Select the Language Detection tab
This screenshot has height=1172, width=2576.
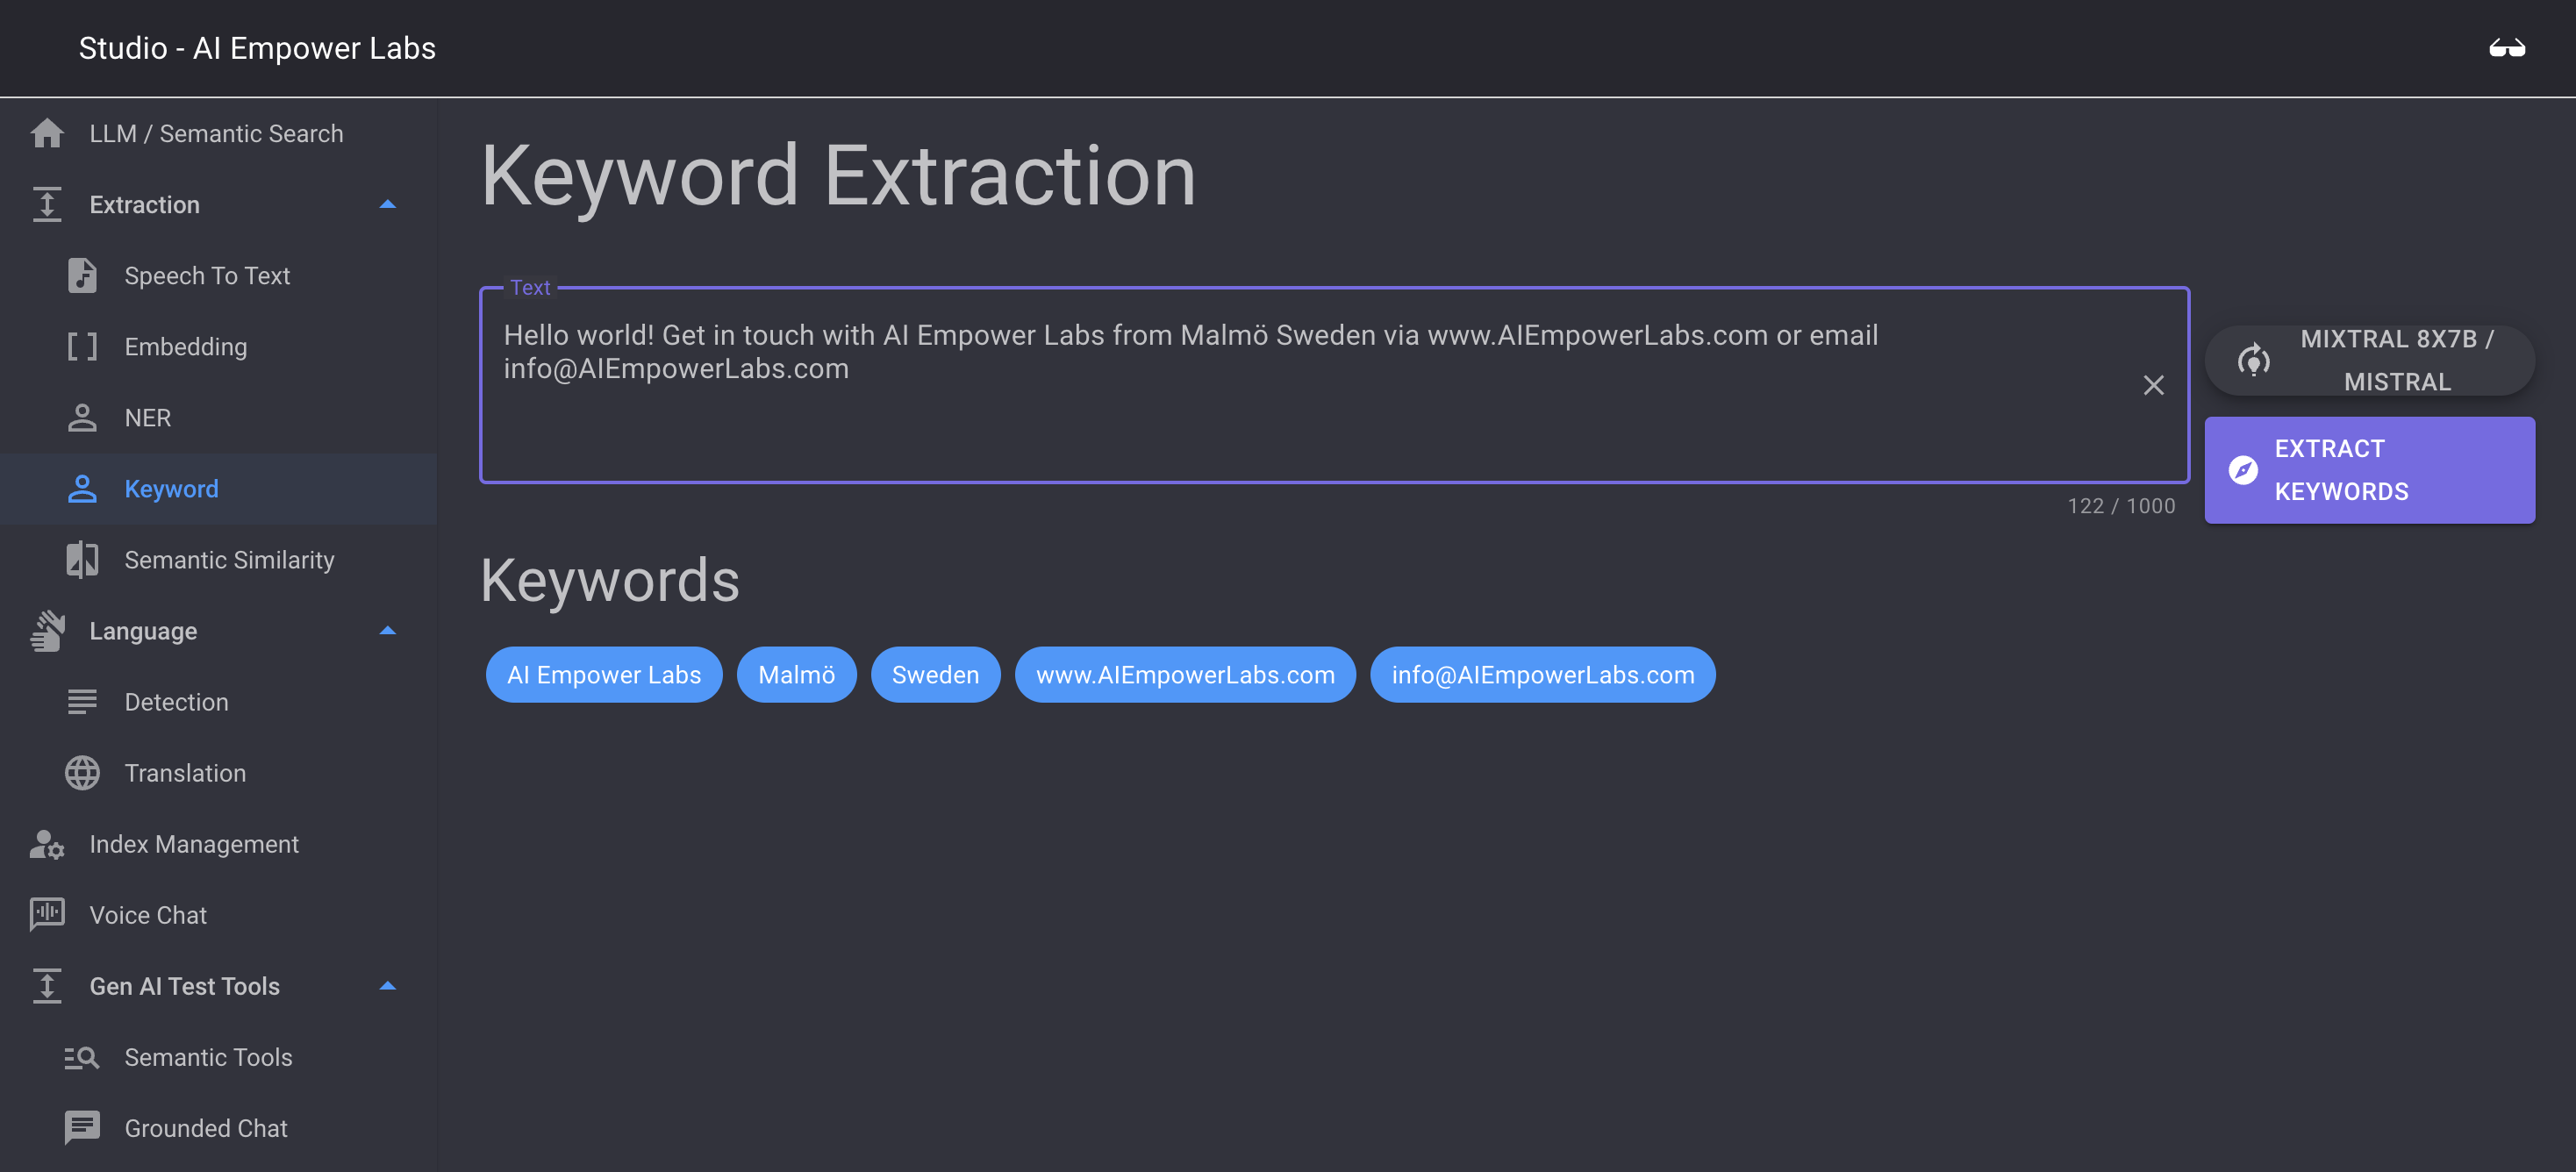coord(175,701)
